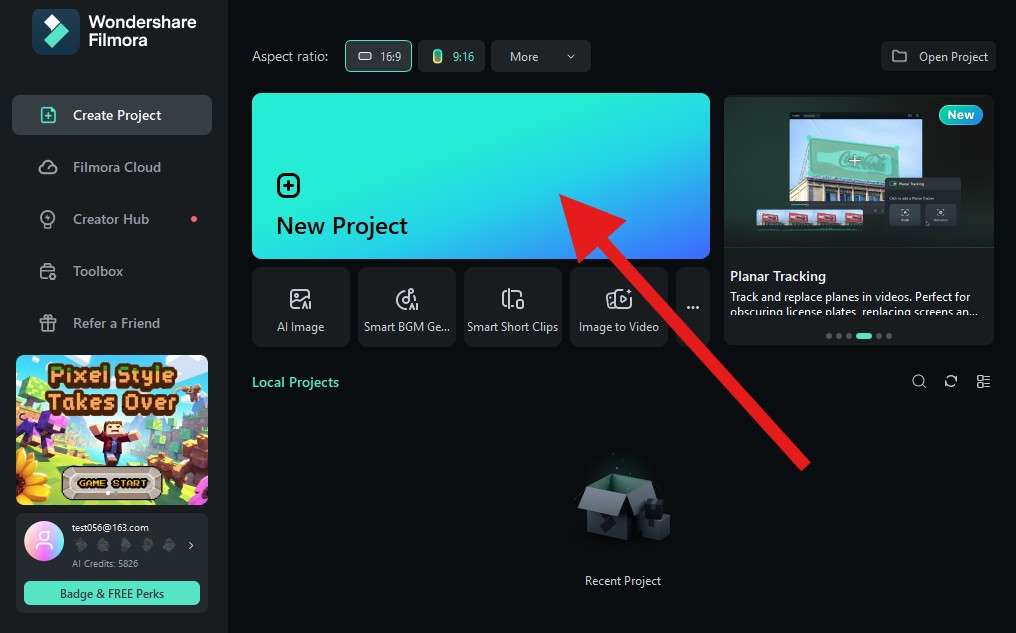Screen dimensions: 1016x633
Task: Open the Image to Video tool
Action: point(619,307)
